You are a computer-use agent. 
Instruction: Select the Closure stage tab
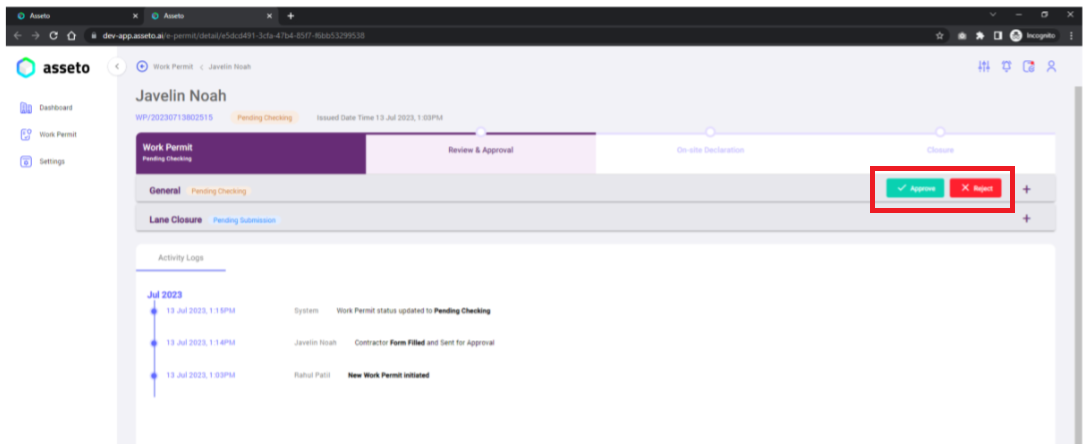tap(940, 153)
